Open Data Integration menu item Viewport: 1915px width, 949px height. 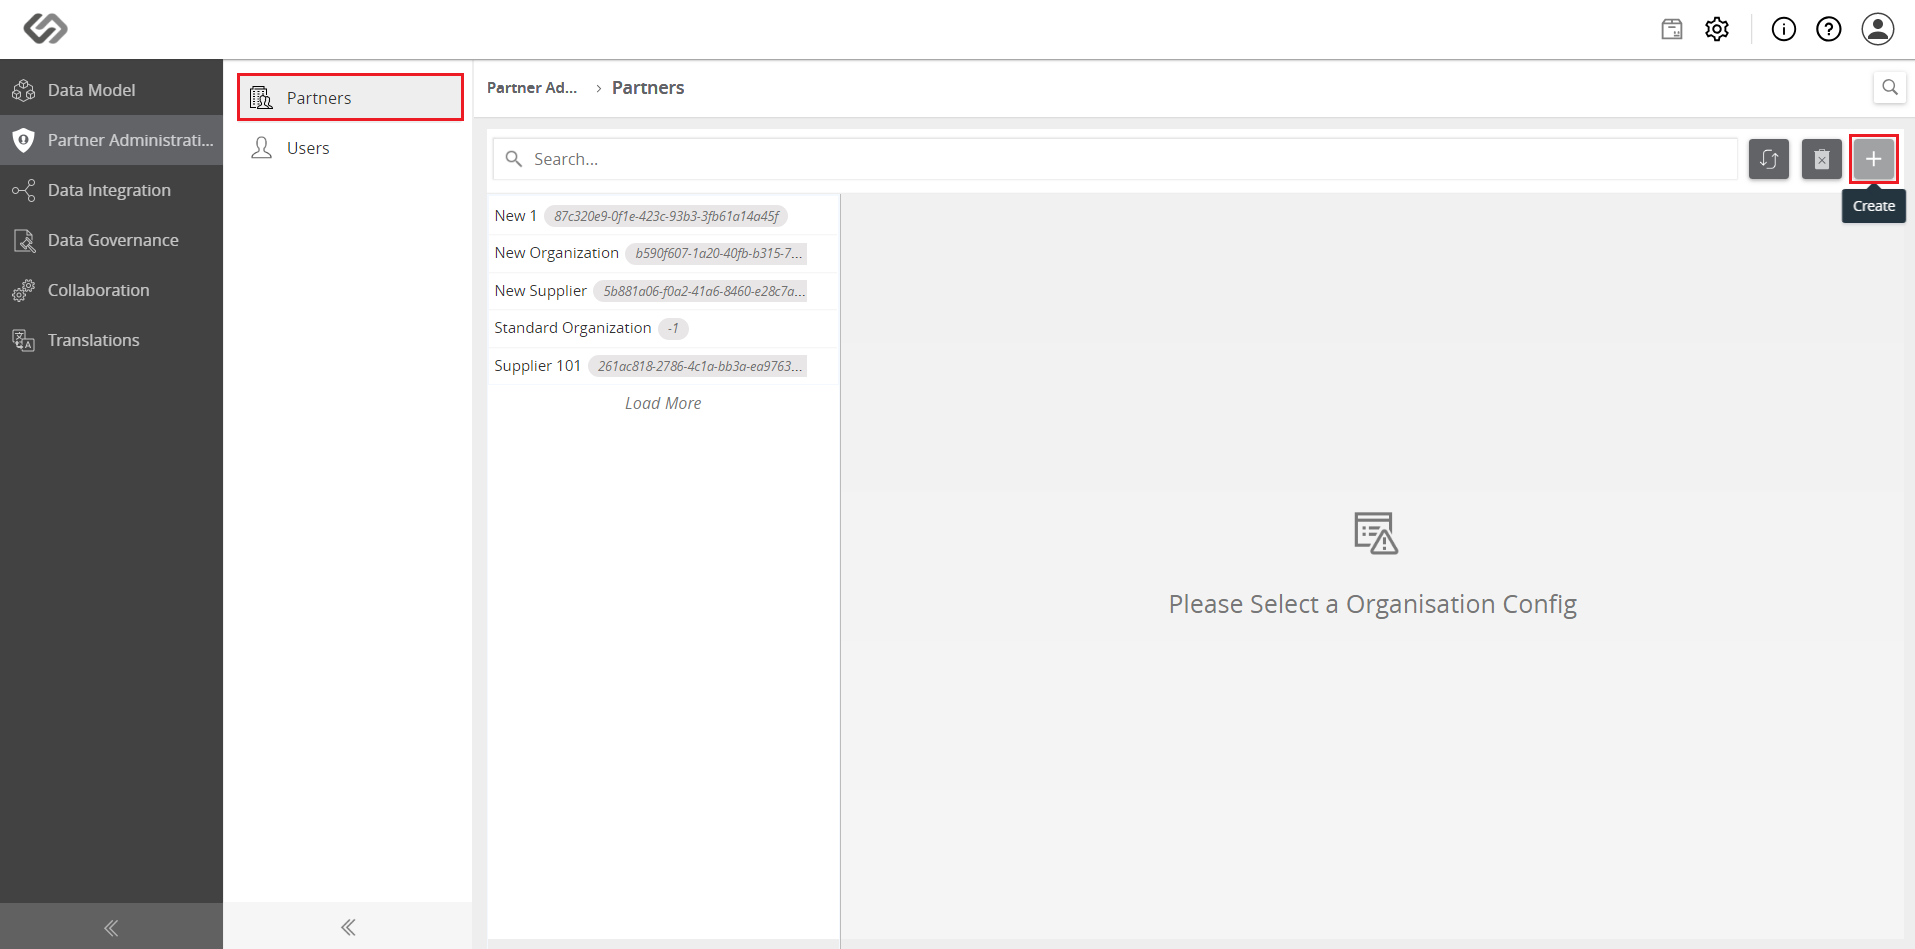[x=111, y=190]
